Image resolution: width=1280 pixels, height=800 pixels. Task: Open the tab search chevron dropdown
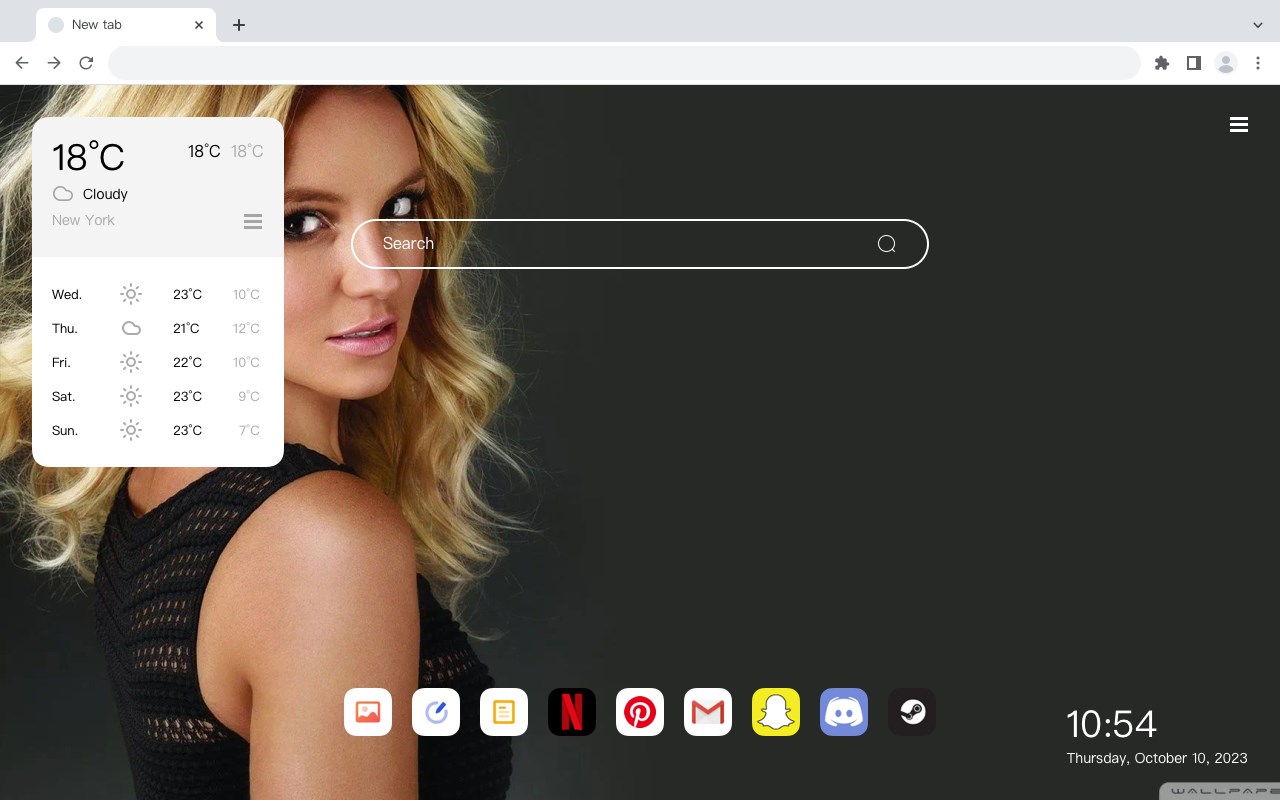click(1258, 24)
